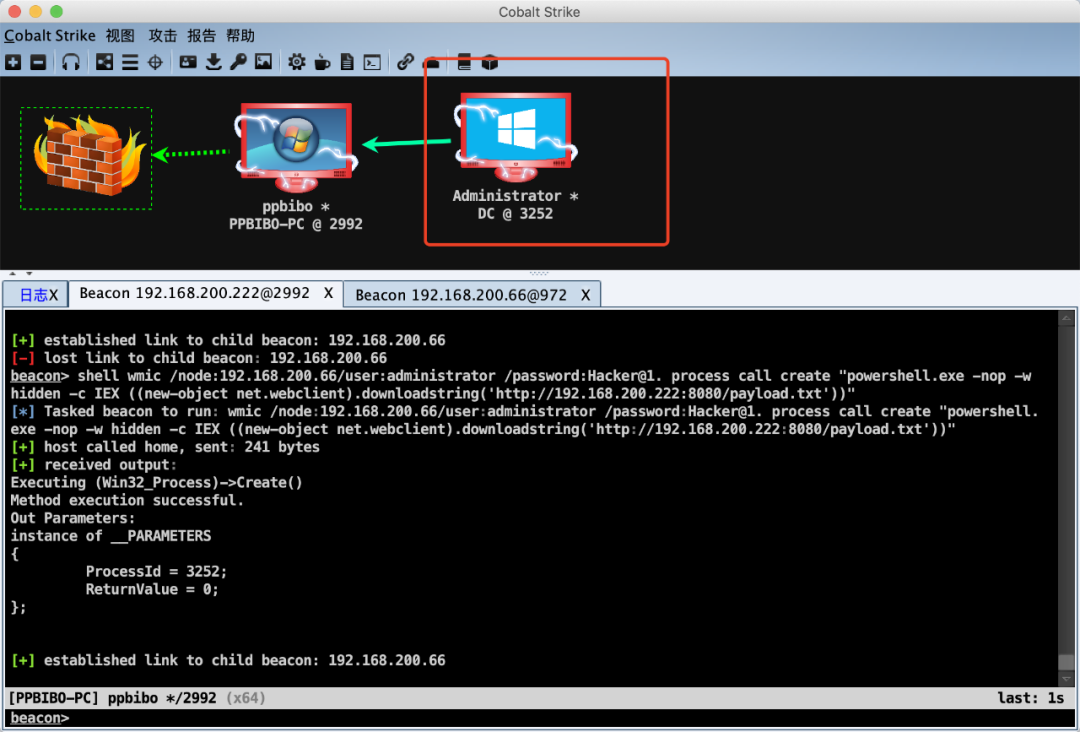Viewport: 1080px width, 732px height.
Task: Click the gear Generate Executable icon
Action: [x=297, y=63]
